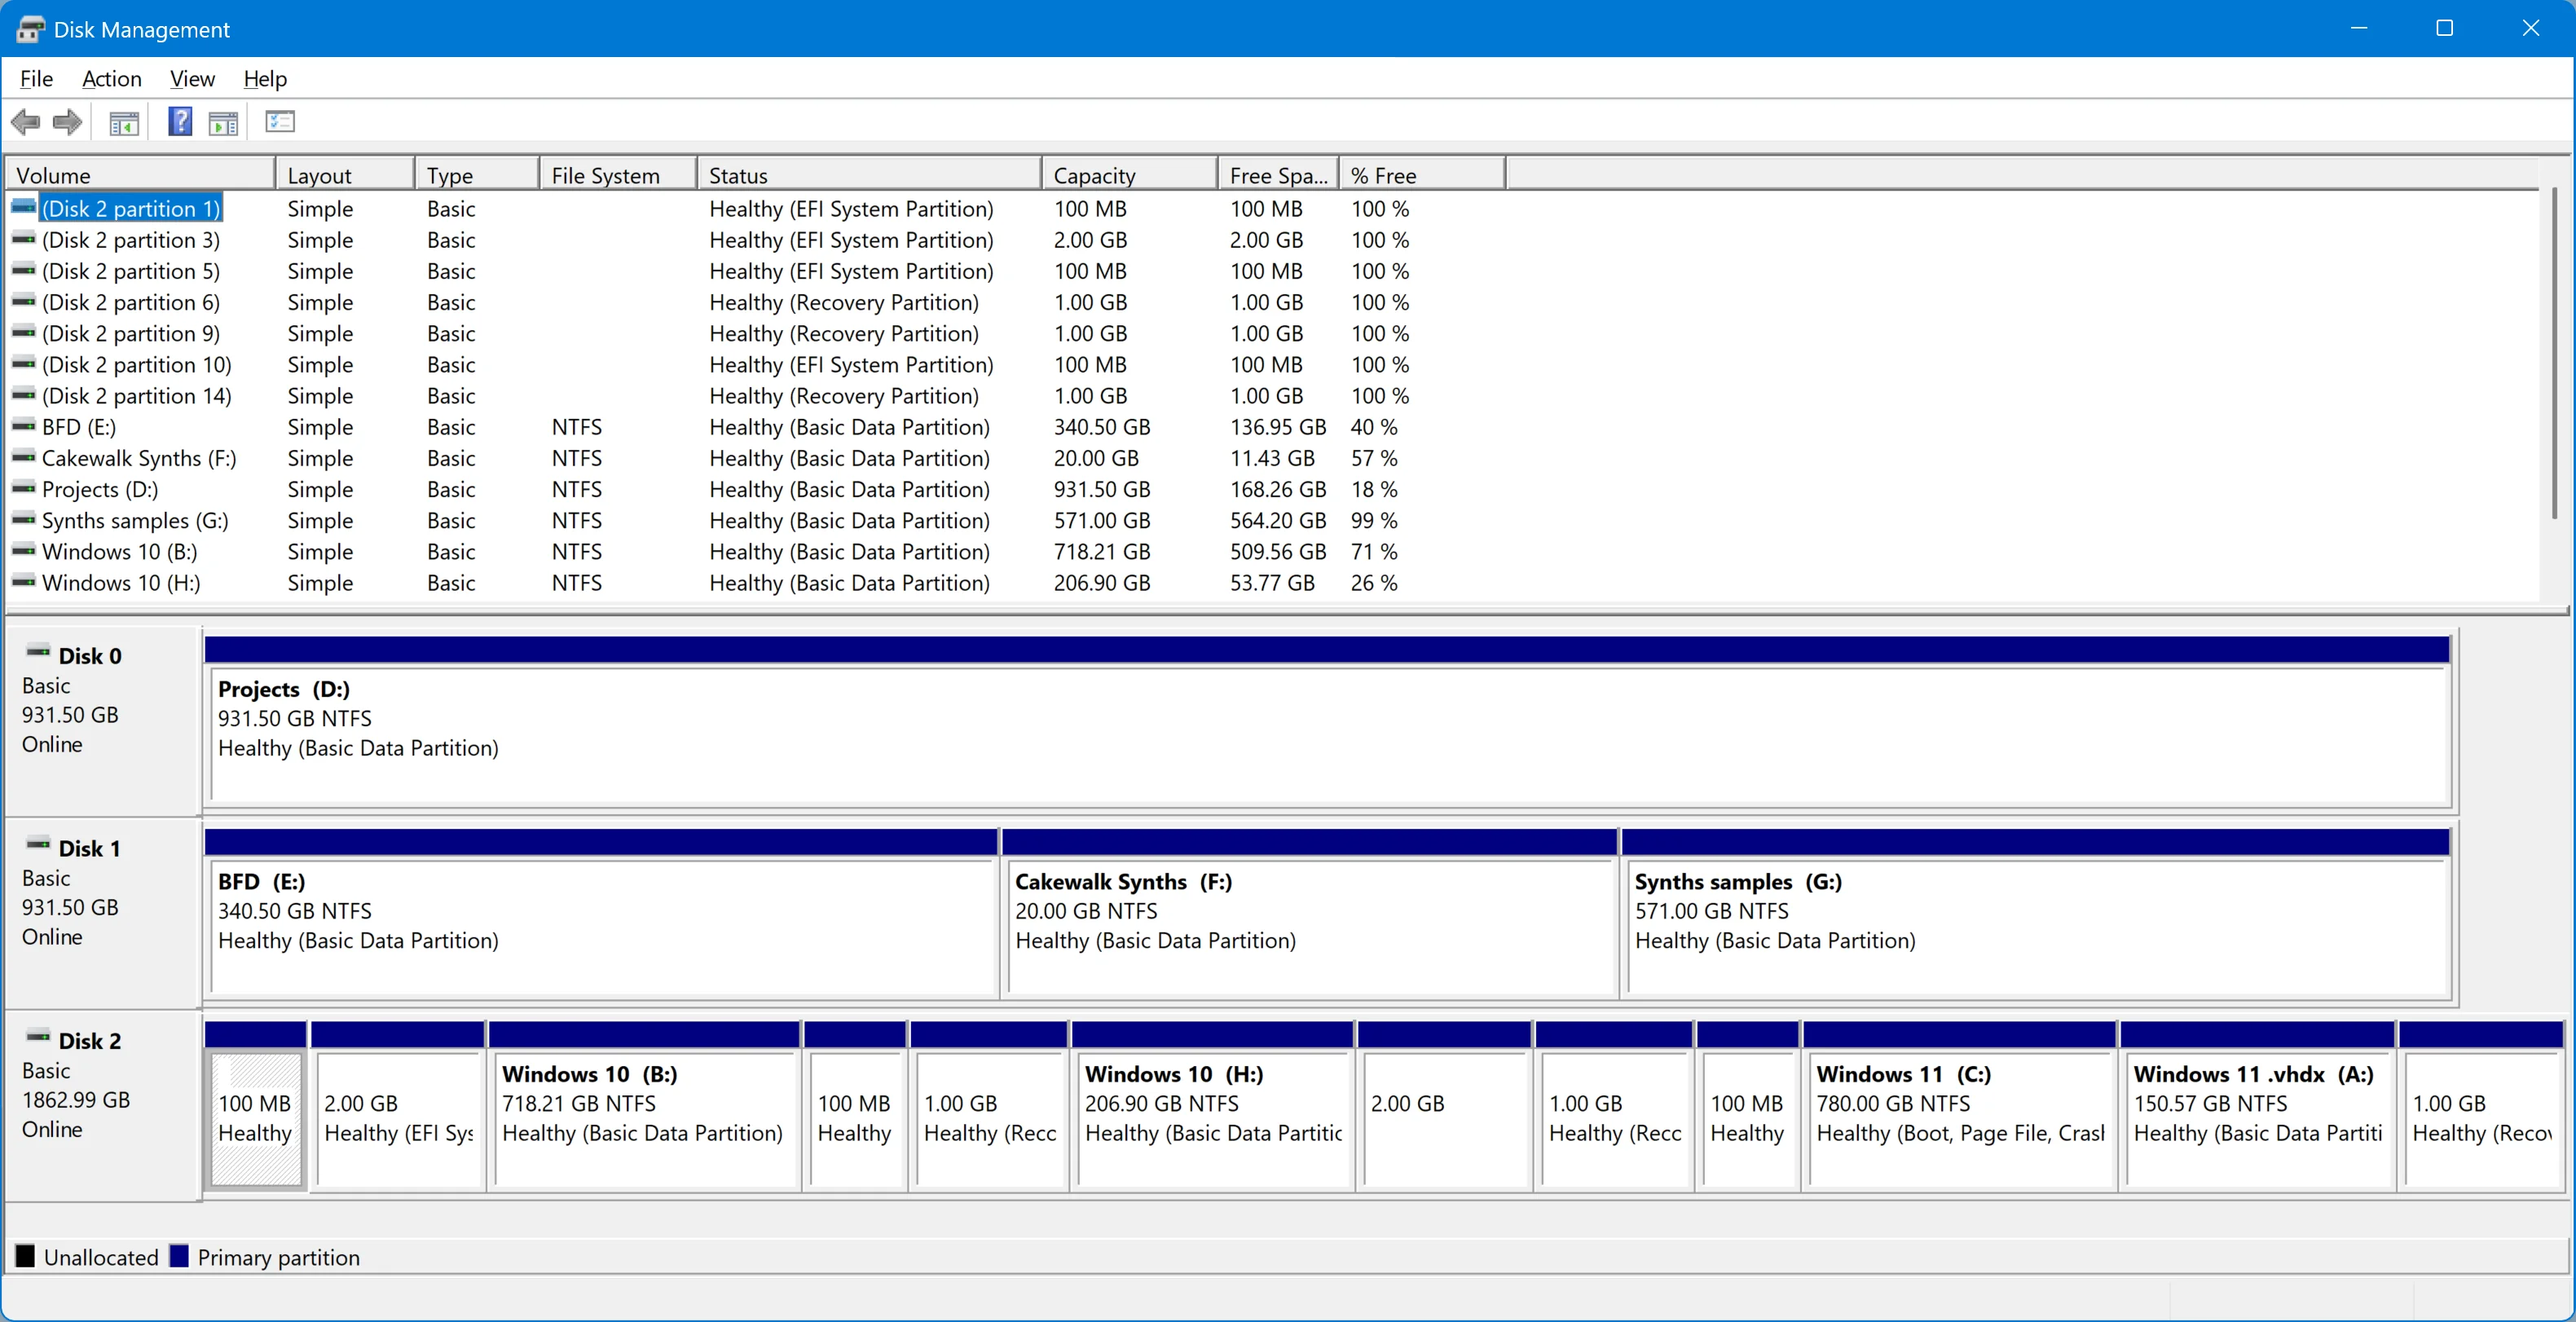Click the Settings checklist toolbar icon

[280, 122]
